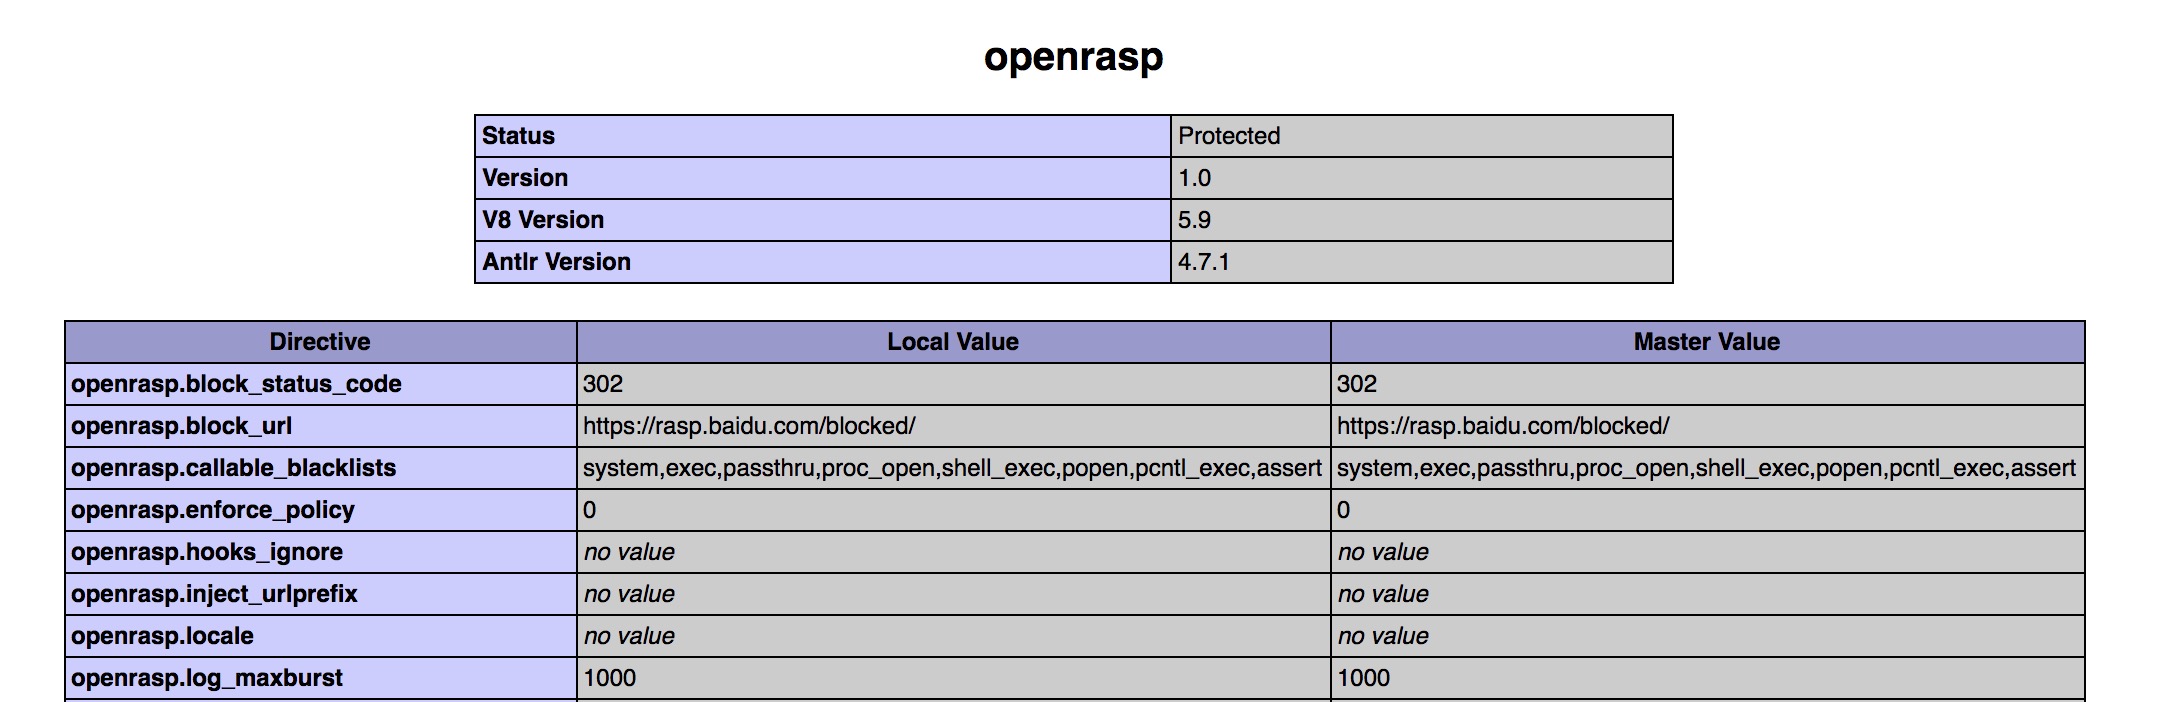Click master value of openrasp.callable_blacklists
The height and width of the screenshot is (702, 2174).
point(1706,468)
